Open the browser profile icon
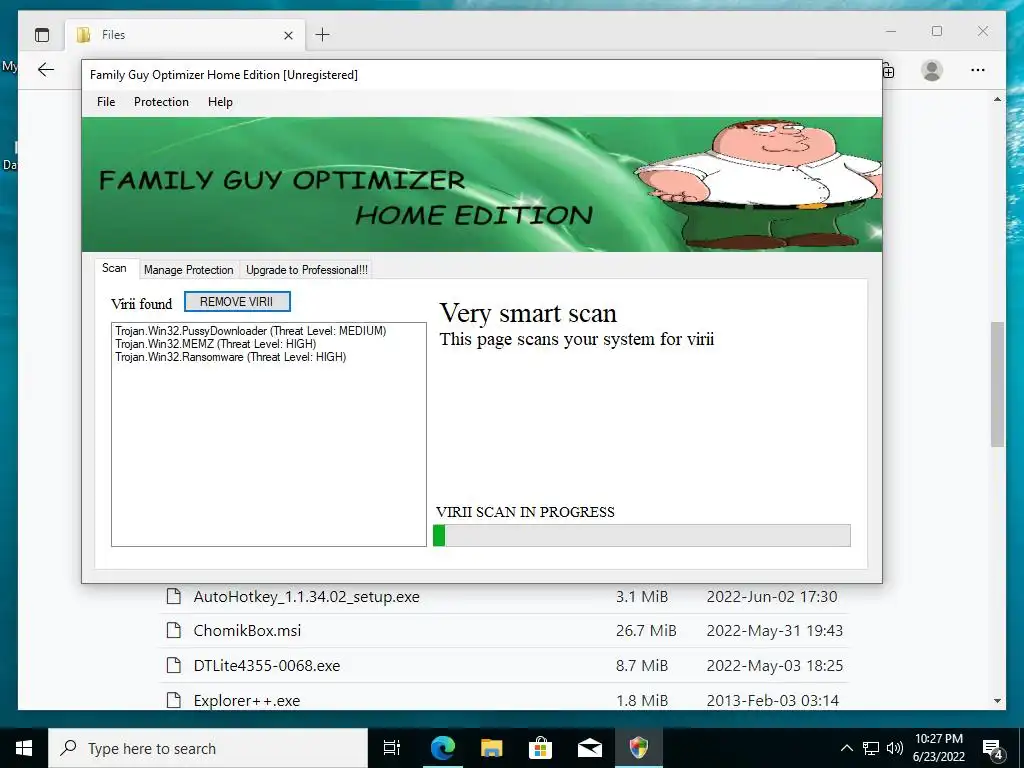 point(932,70)
